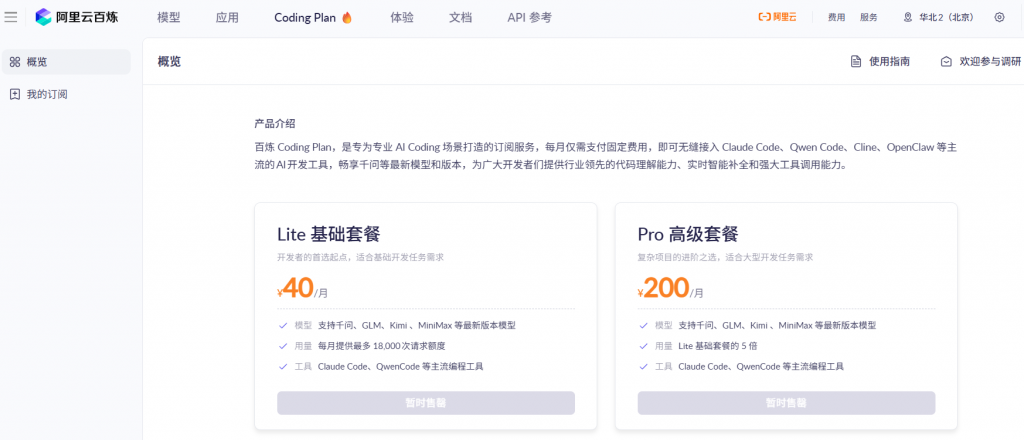Screen dimensions: 1024x440
Task: Open the 体验 top menu
Action: point(402,17)
